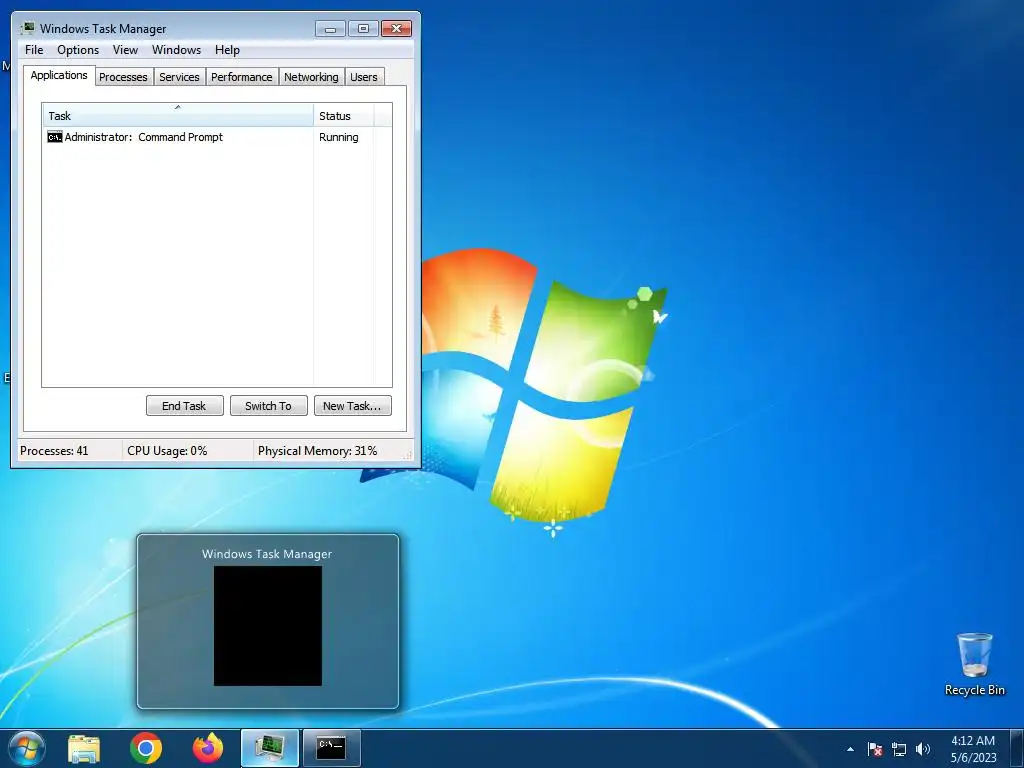Open Action Center flag icon
Screen dimensions: 1024x768
point(875,749)
